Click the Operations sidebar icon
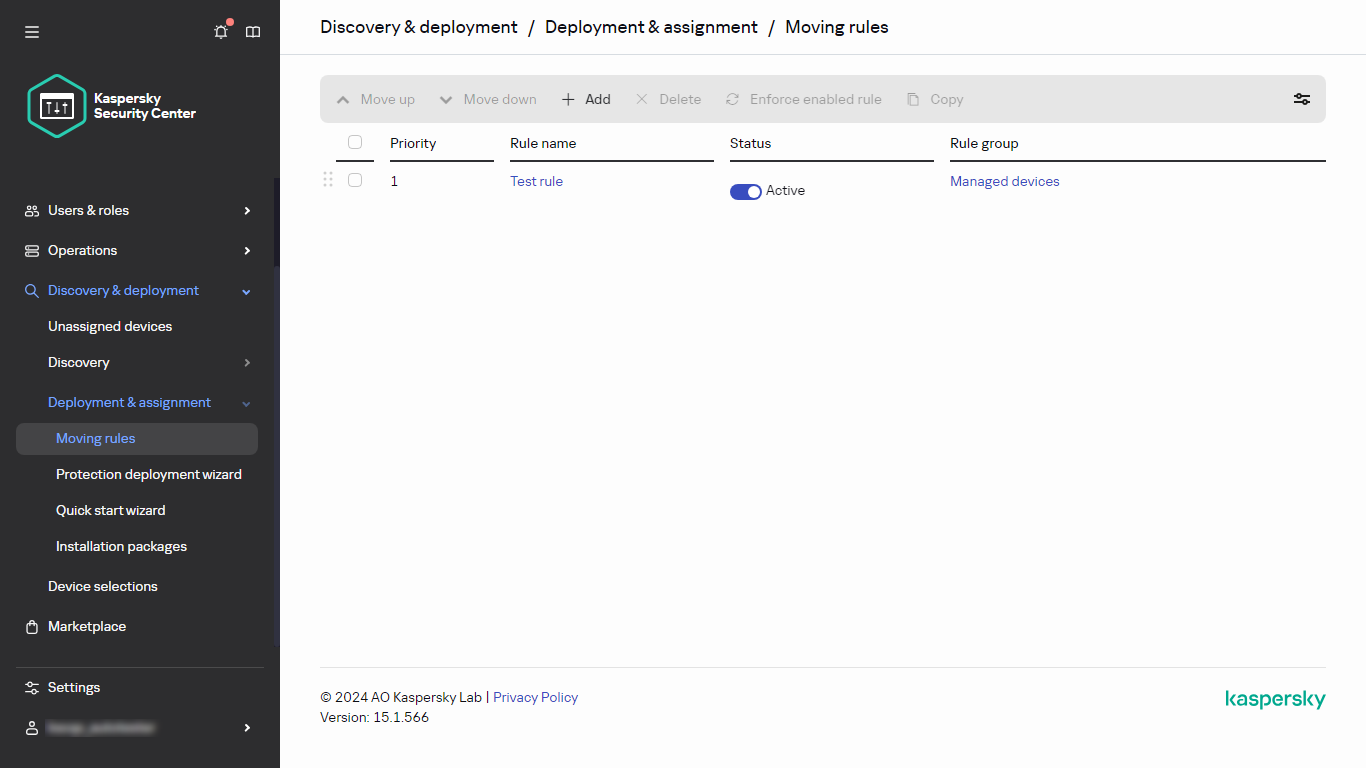 30,250
